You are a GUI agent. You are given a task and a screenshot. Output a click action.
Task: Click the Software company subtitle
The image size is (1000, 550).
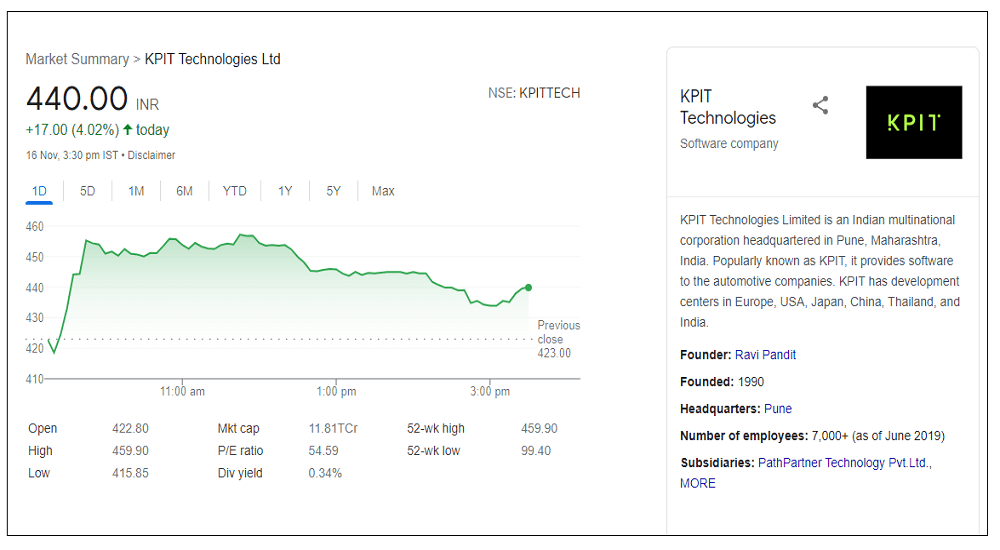click(729, 144)
